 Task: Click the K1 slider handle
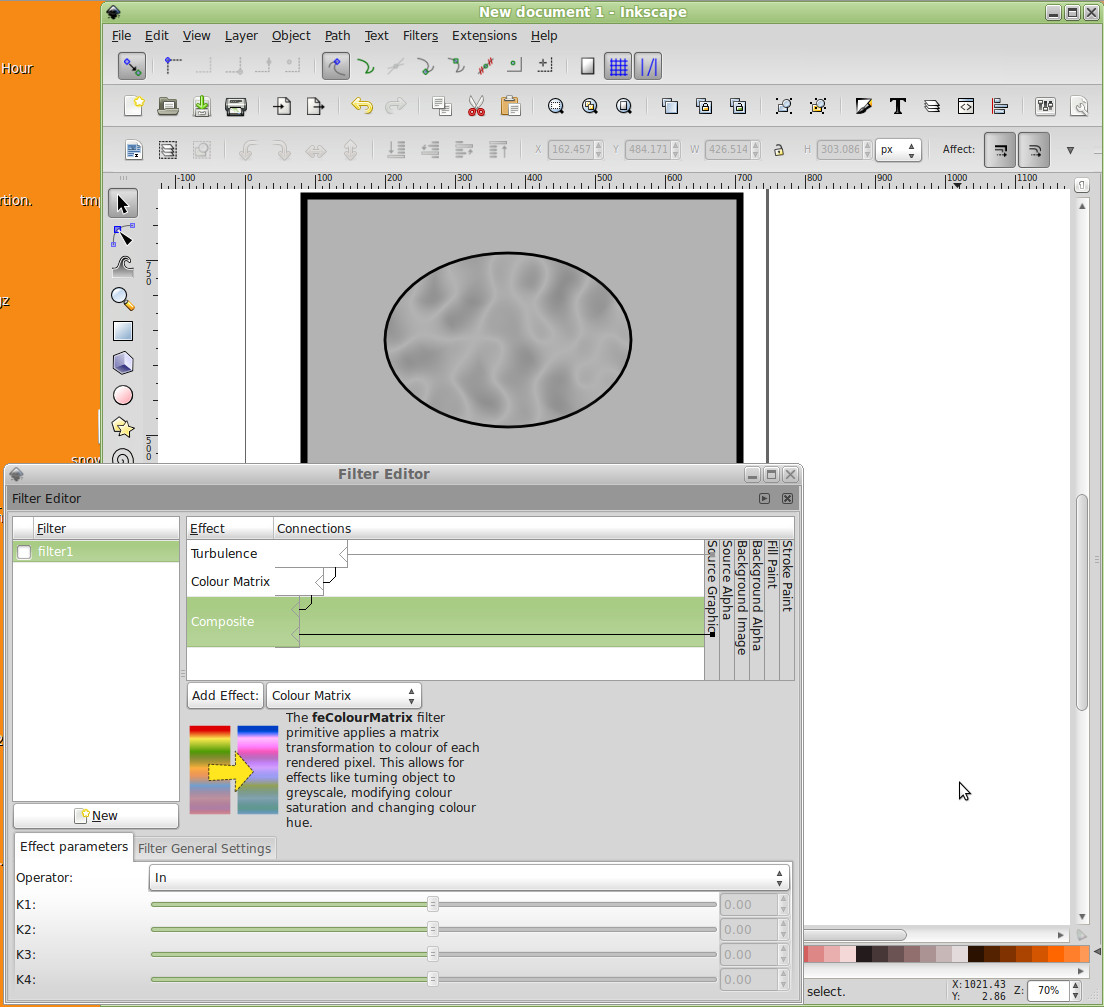(433, 905)
